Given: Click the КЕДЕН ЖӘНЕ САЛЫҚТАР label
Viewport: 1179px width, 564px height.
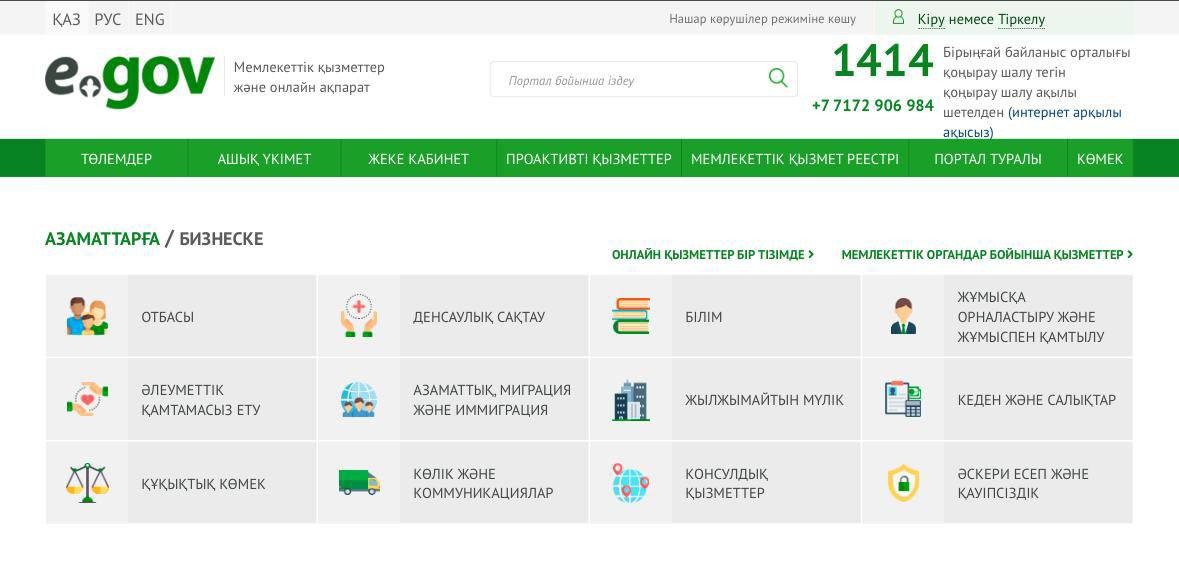Looking at the screenshot, I should (1037, 400).
